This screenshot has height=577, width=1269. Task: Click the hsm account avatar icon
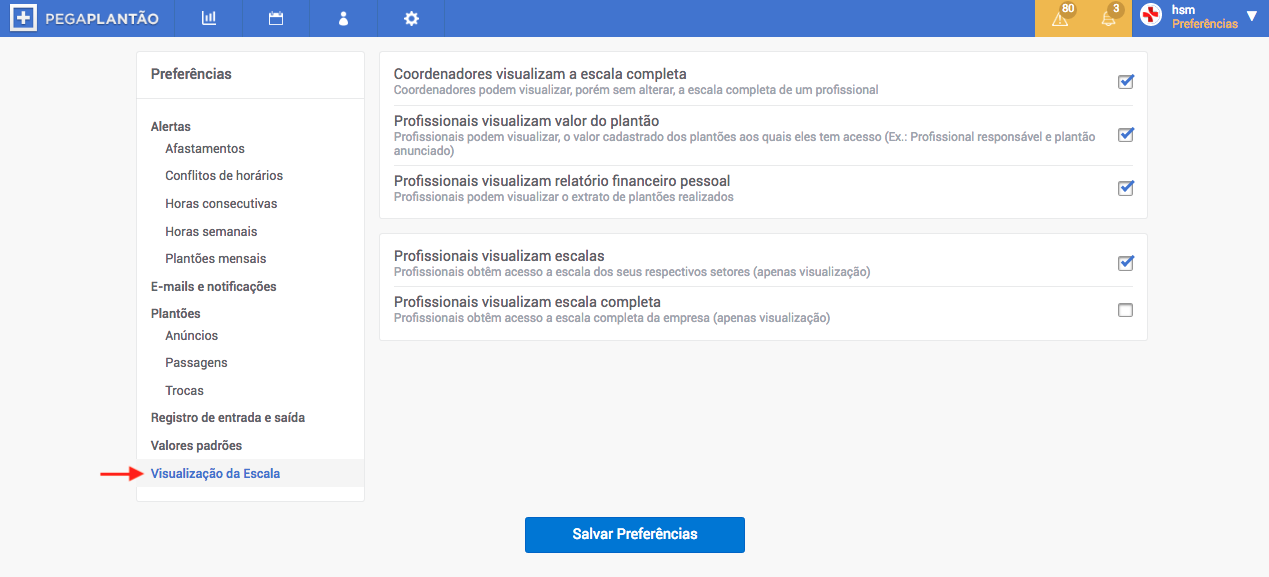pos(1152,16)
